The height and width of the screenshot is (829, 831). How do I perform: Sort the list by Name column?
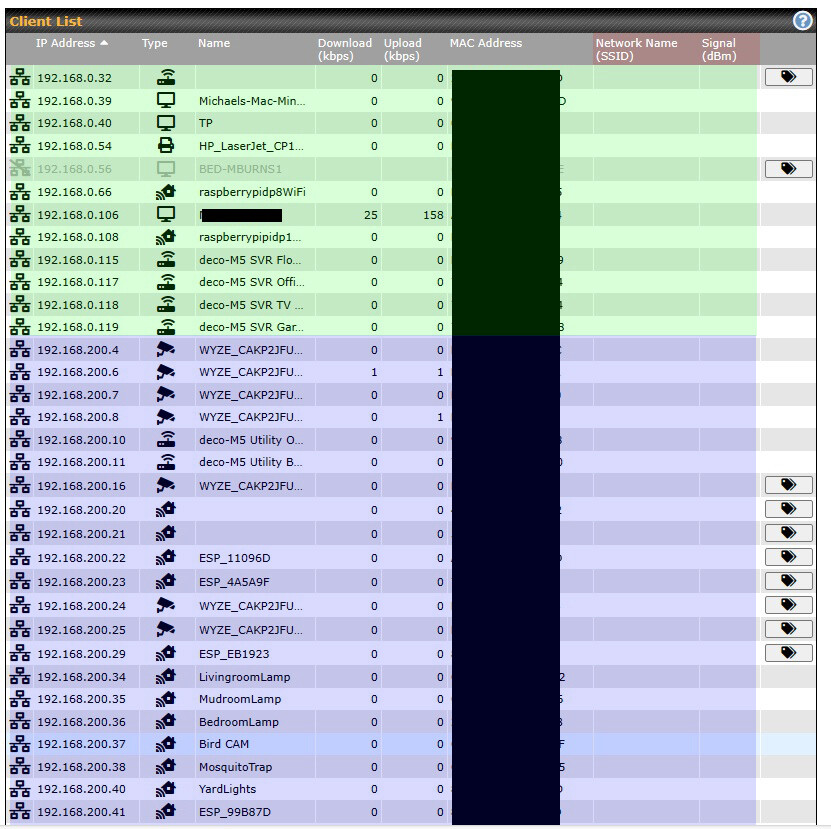coord(214,44)
